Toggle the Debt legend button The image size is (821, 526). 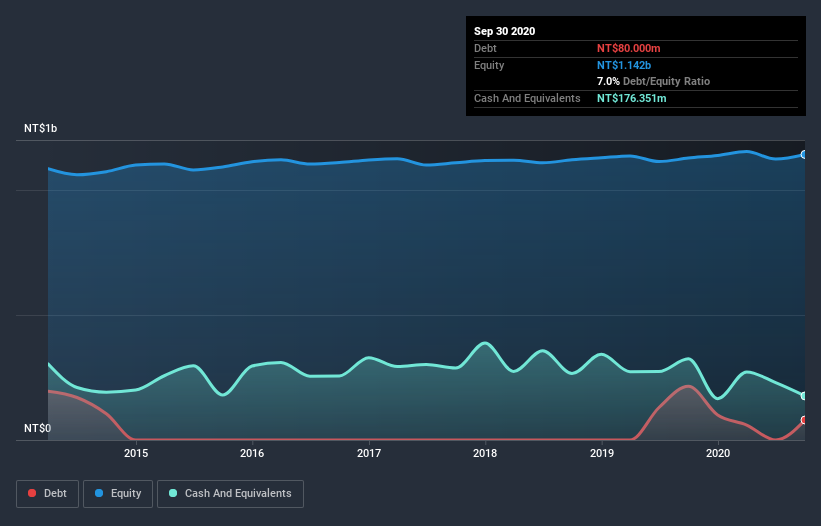click(48, 494)
